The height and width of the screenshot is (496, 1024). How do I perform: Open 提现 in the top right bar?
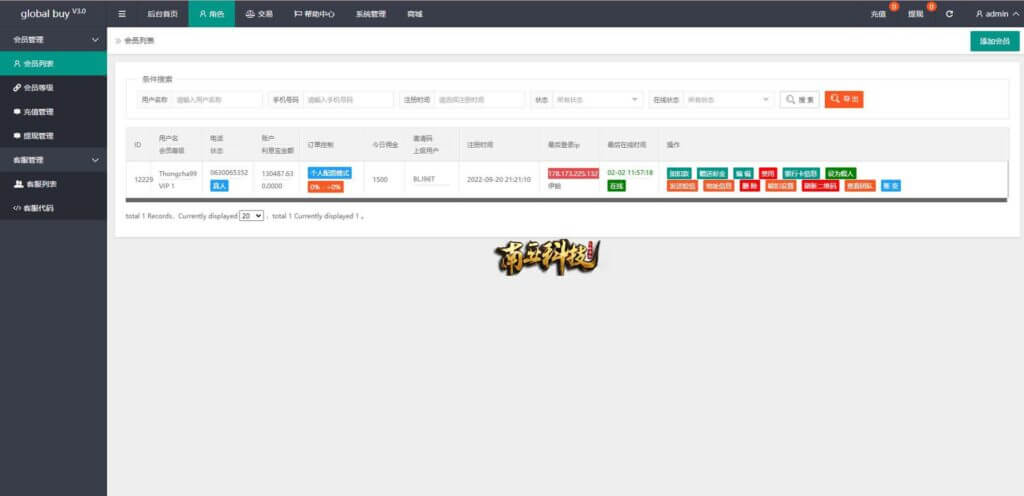pyautogui.click(x=916, y=14)
